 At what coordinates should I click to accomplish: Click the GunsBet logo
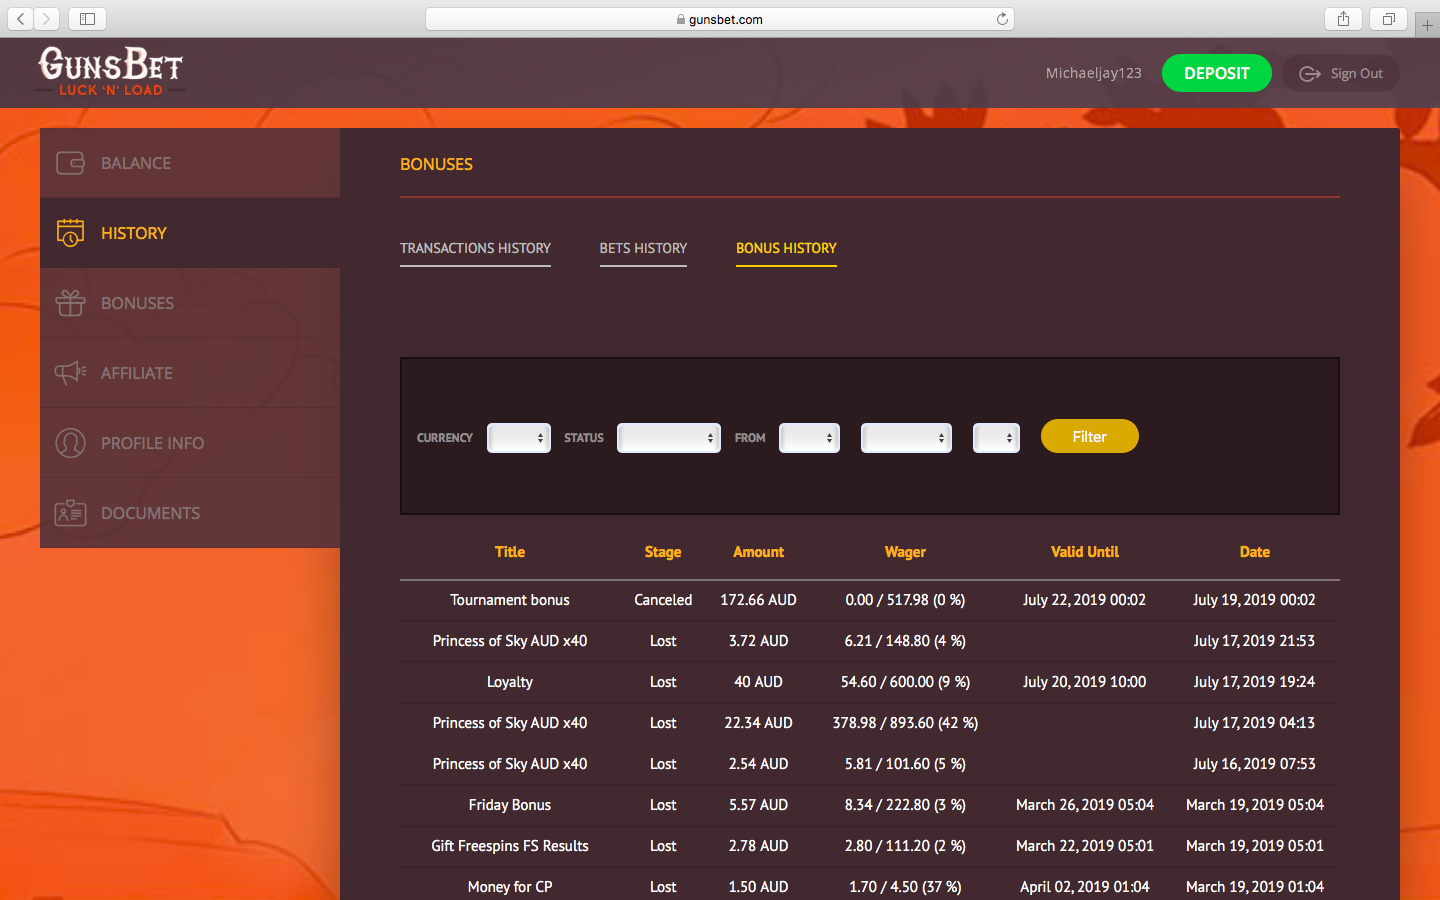coord(111,72)
